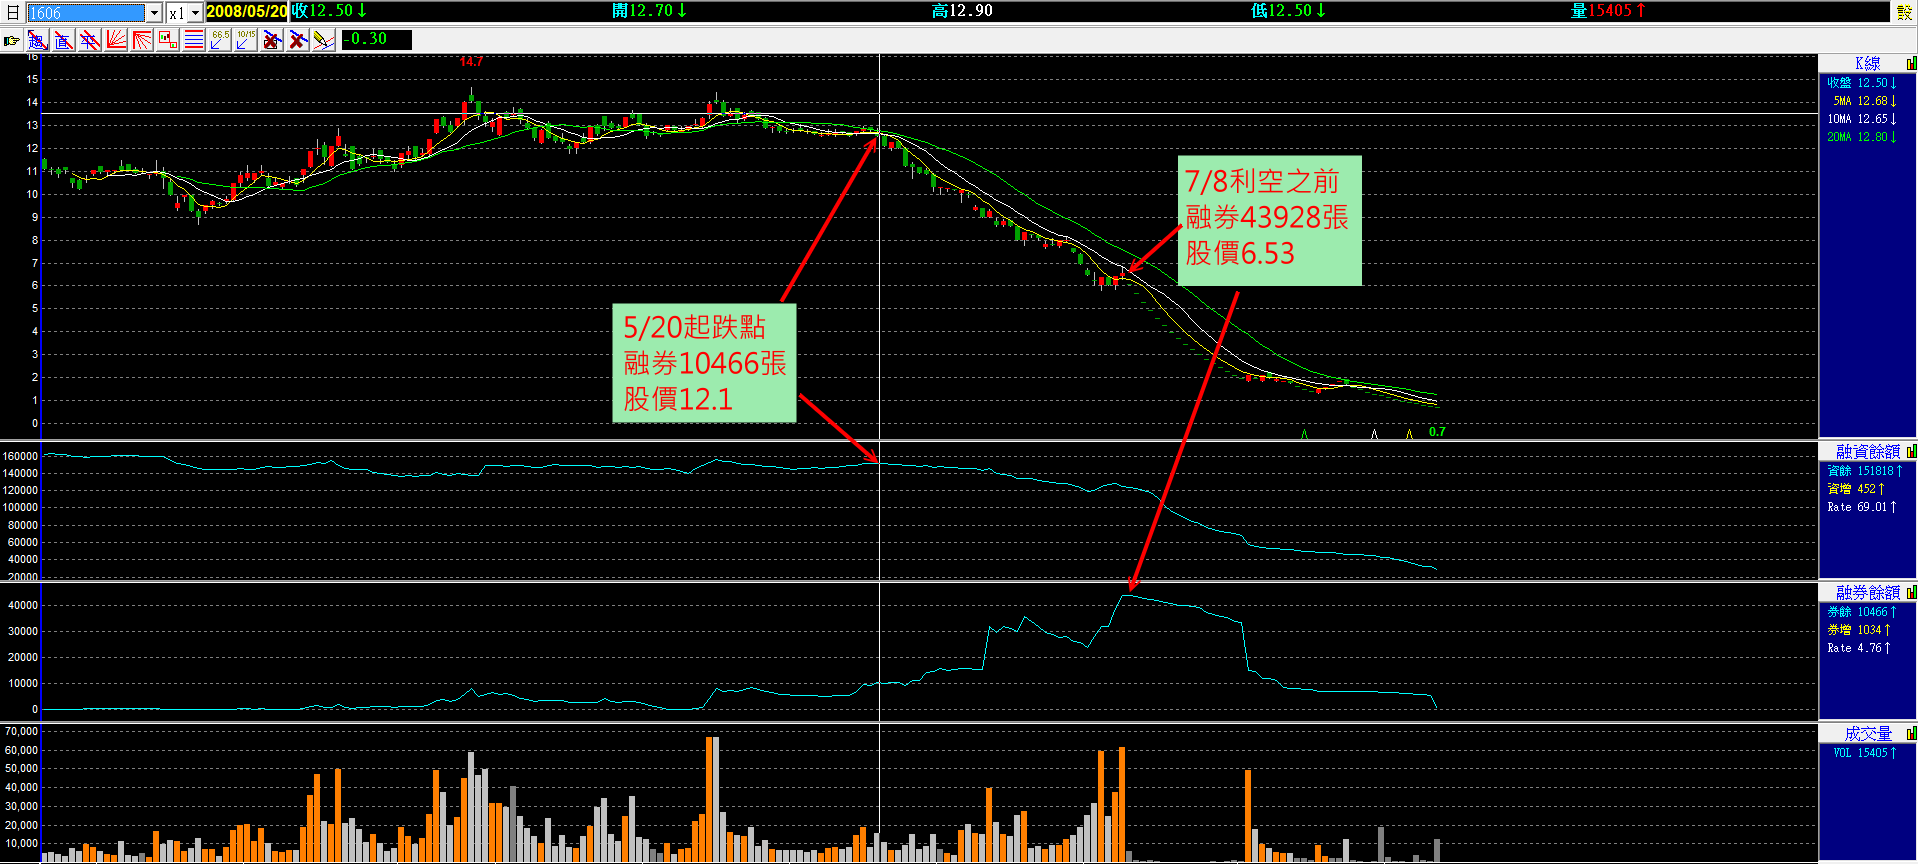Click the 66.5 price marker tool

(220, 40)
